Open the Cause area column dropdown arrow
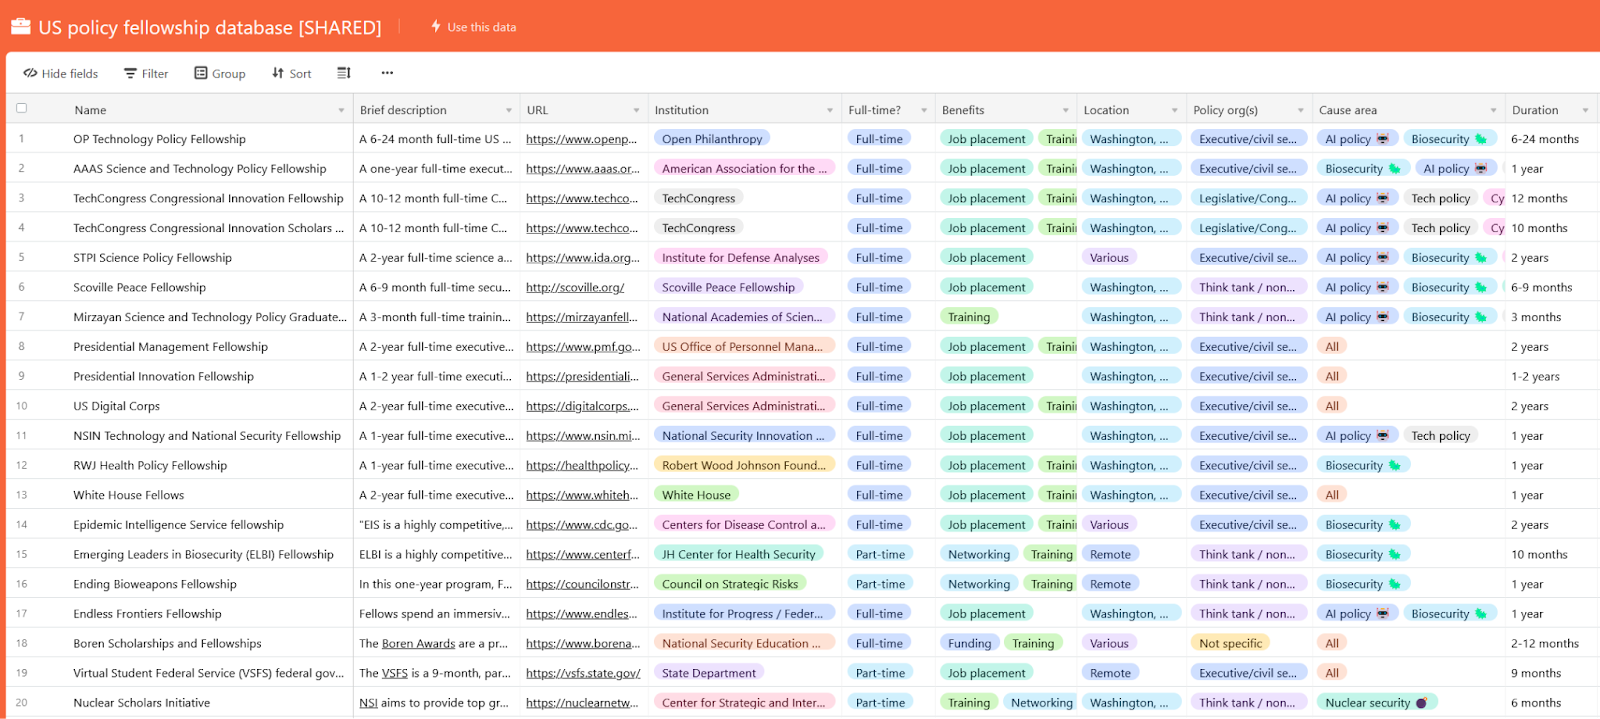 [x=1494, y=110]
